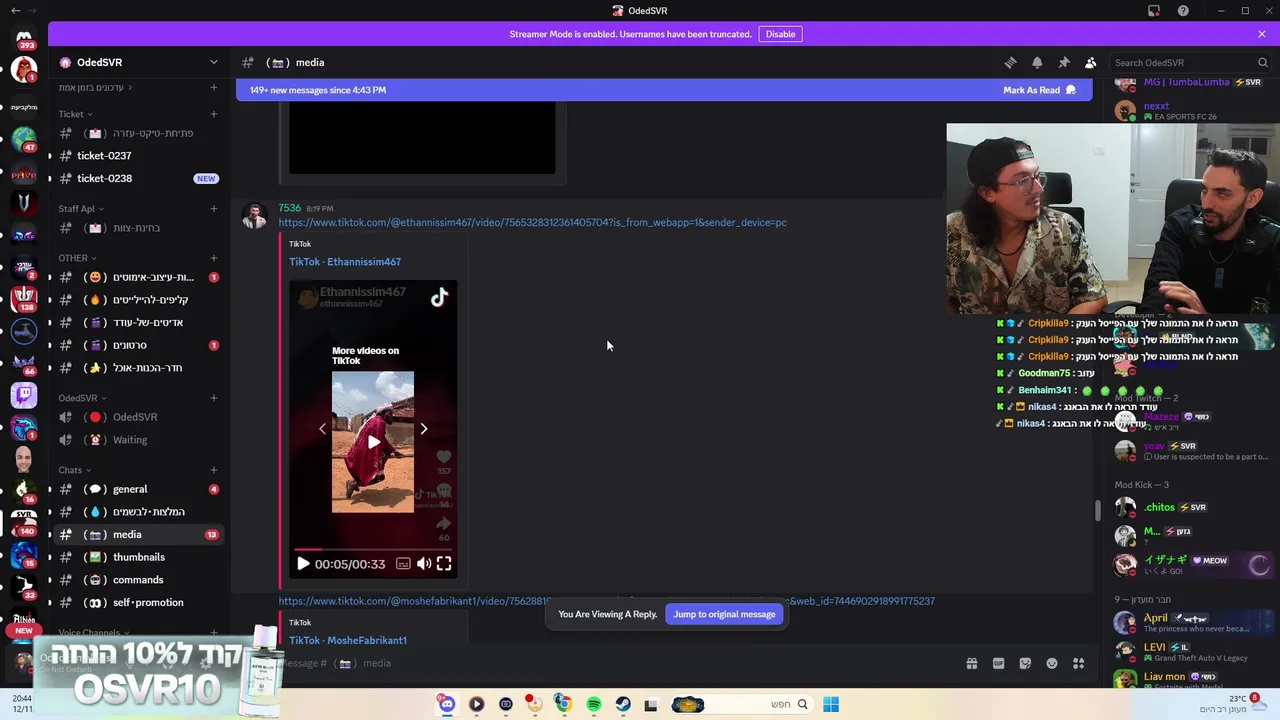Open the general channel
Viewport: 1280px width, 720px height.
coord(138,489)
